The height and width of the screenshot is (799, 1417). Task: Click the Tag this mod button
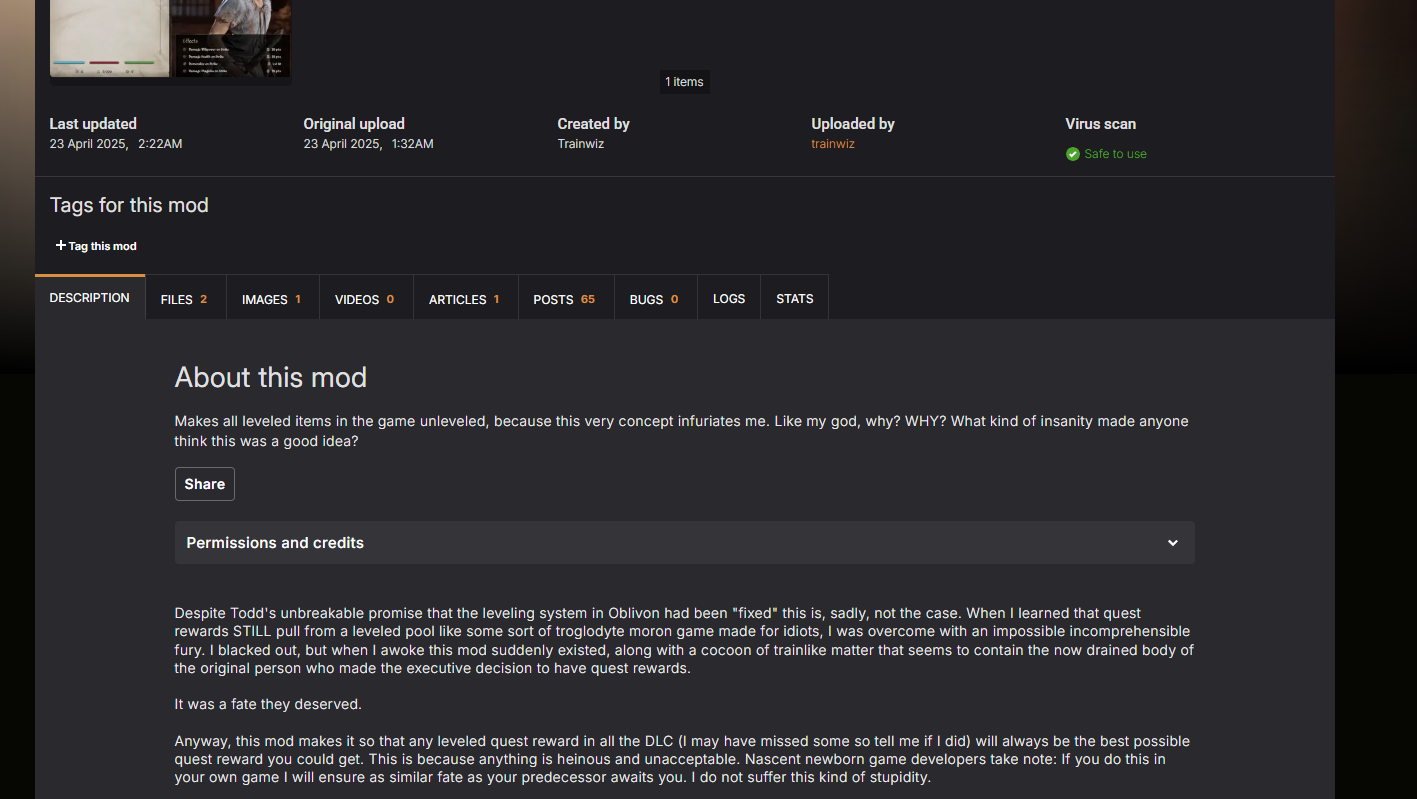(96, 246)
